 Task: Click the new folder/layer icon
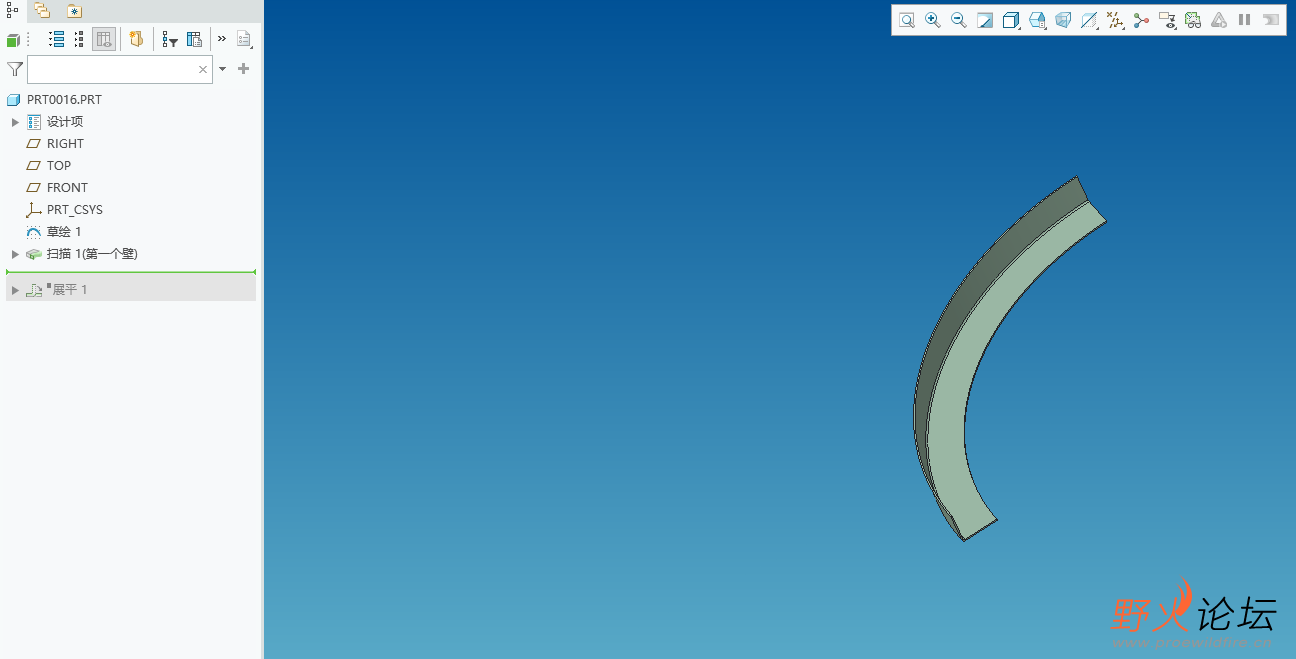pyautogui.click(x=137, y=40)
